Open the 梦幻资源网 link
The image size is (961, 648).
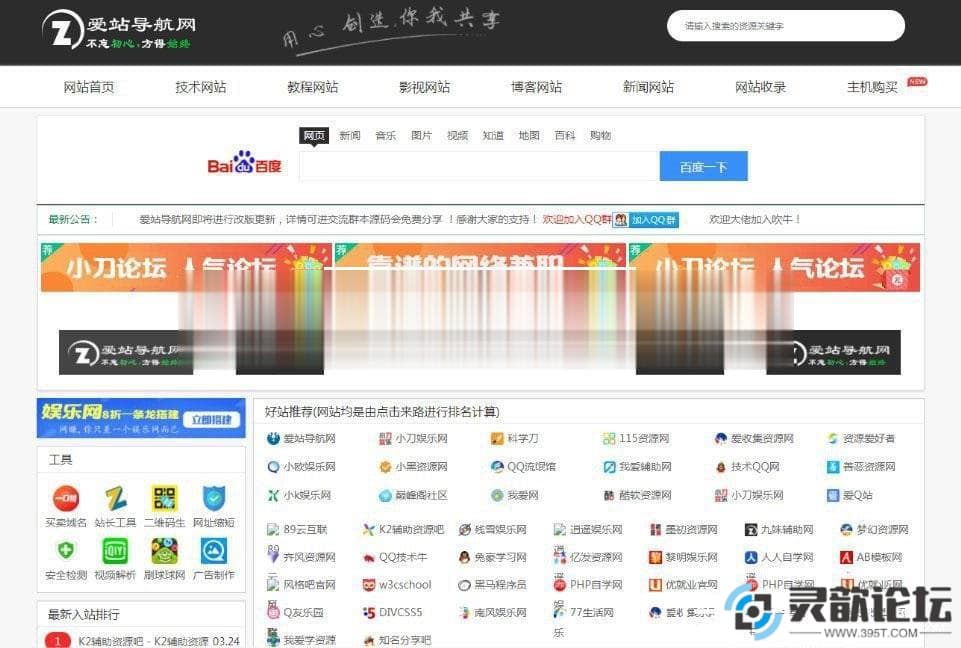[x=882, y=530]
